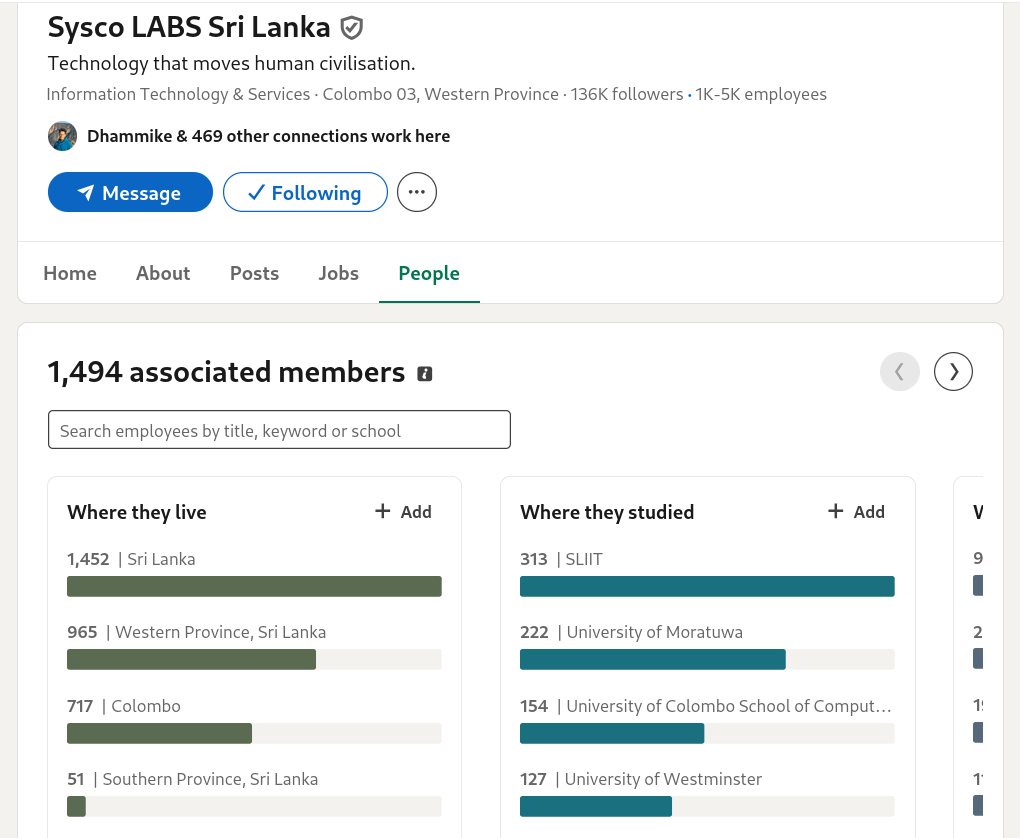Open Dhammike & 469 other connections link
Image resolution: width=1020 pixels, height=838 pixels.
point(269,136)
